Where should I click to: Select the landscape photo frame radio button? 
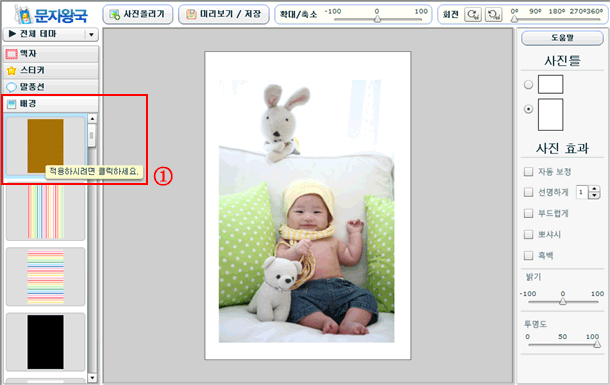[x=528, y=84]
